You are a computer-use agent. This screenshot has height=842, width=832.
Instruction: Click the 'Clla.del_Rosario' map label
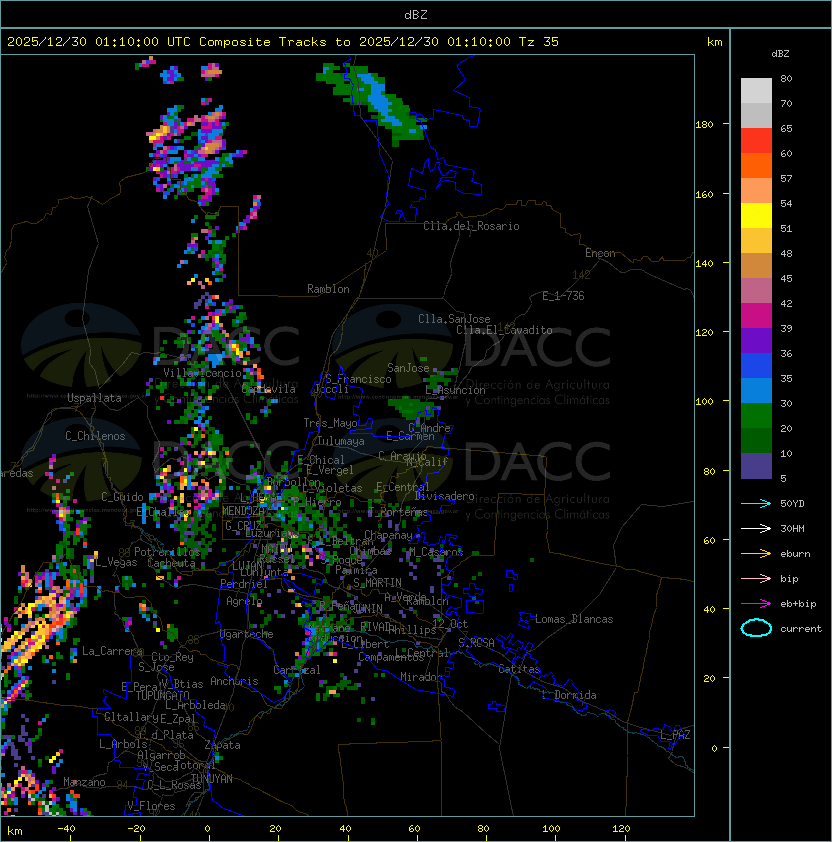471,226
